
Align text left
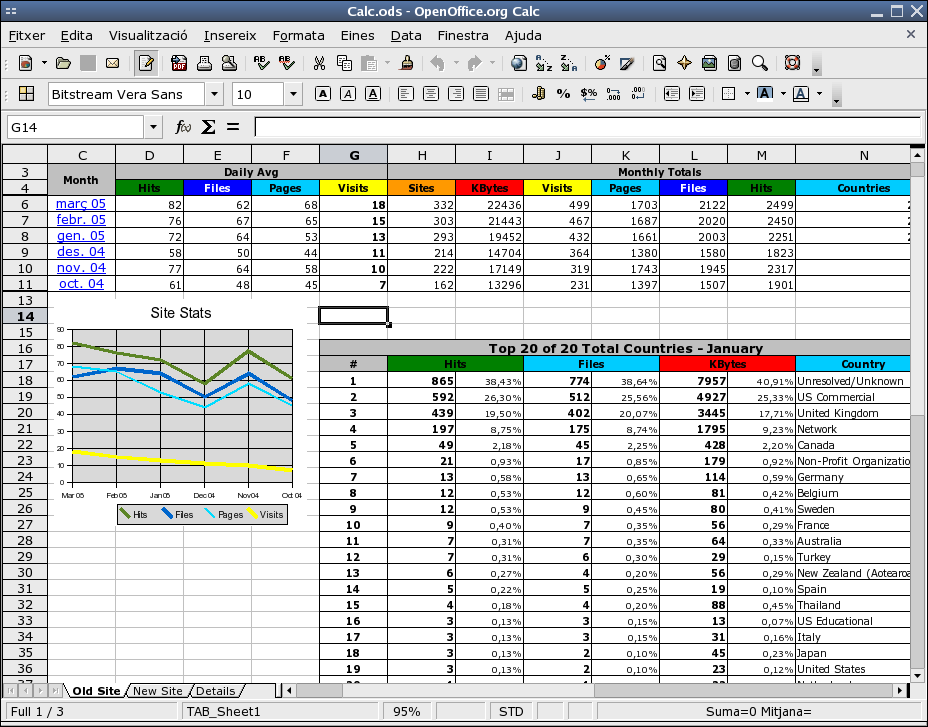pos(405,94)
